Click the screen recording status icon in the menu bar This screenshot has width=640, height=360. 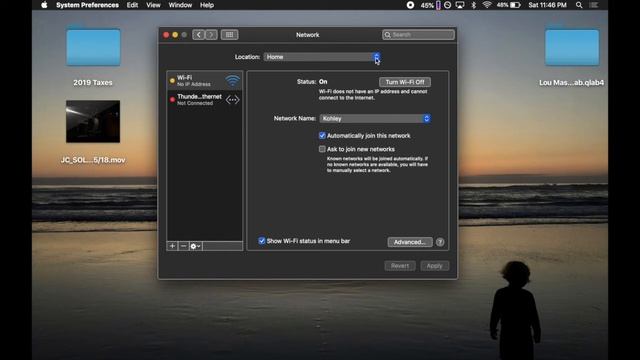pos(410,5)
